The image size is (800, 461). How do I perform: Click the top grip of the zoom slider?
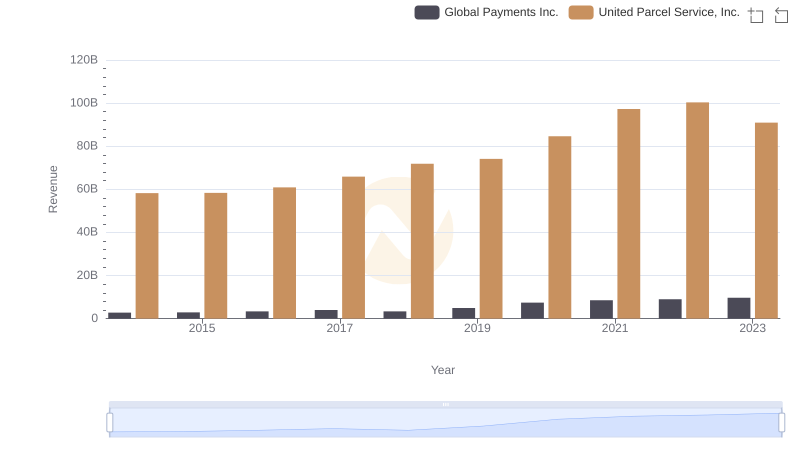[445, 404]
